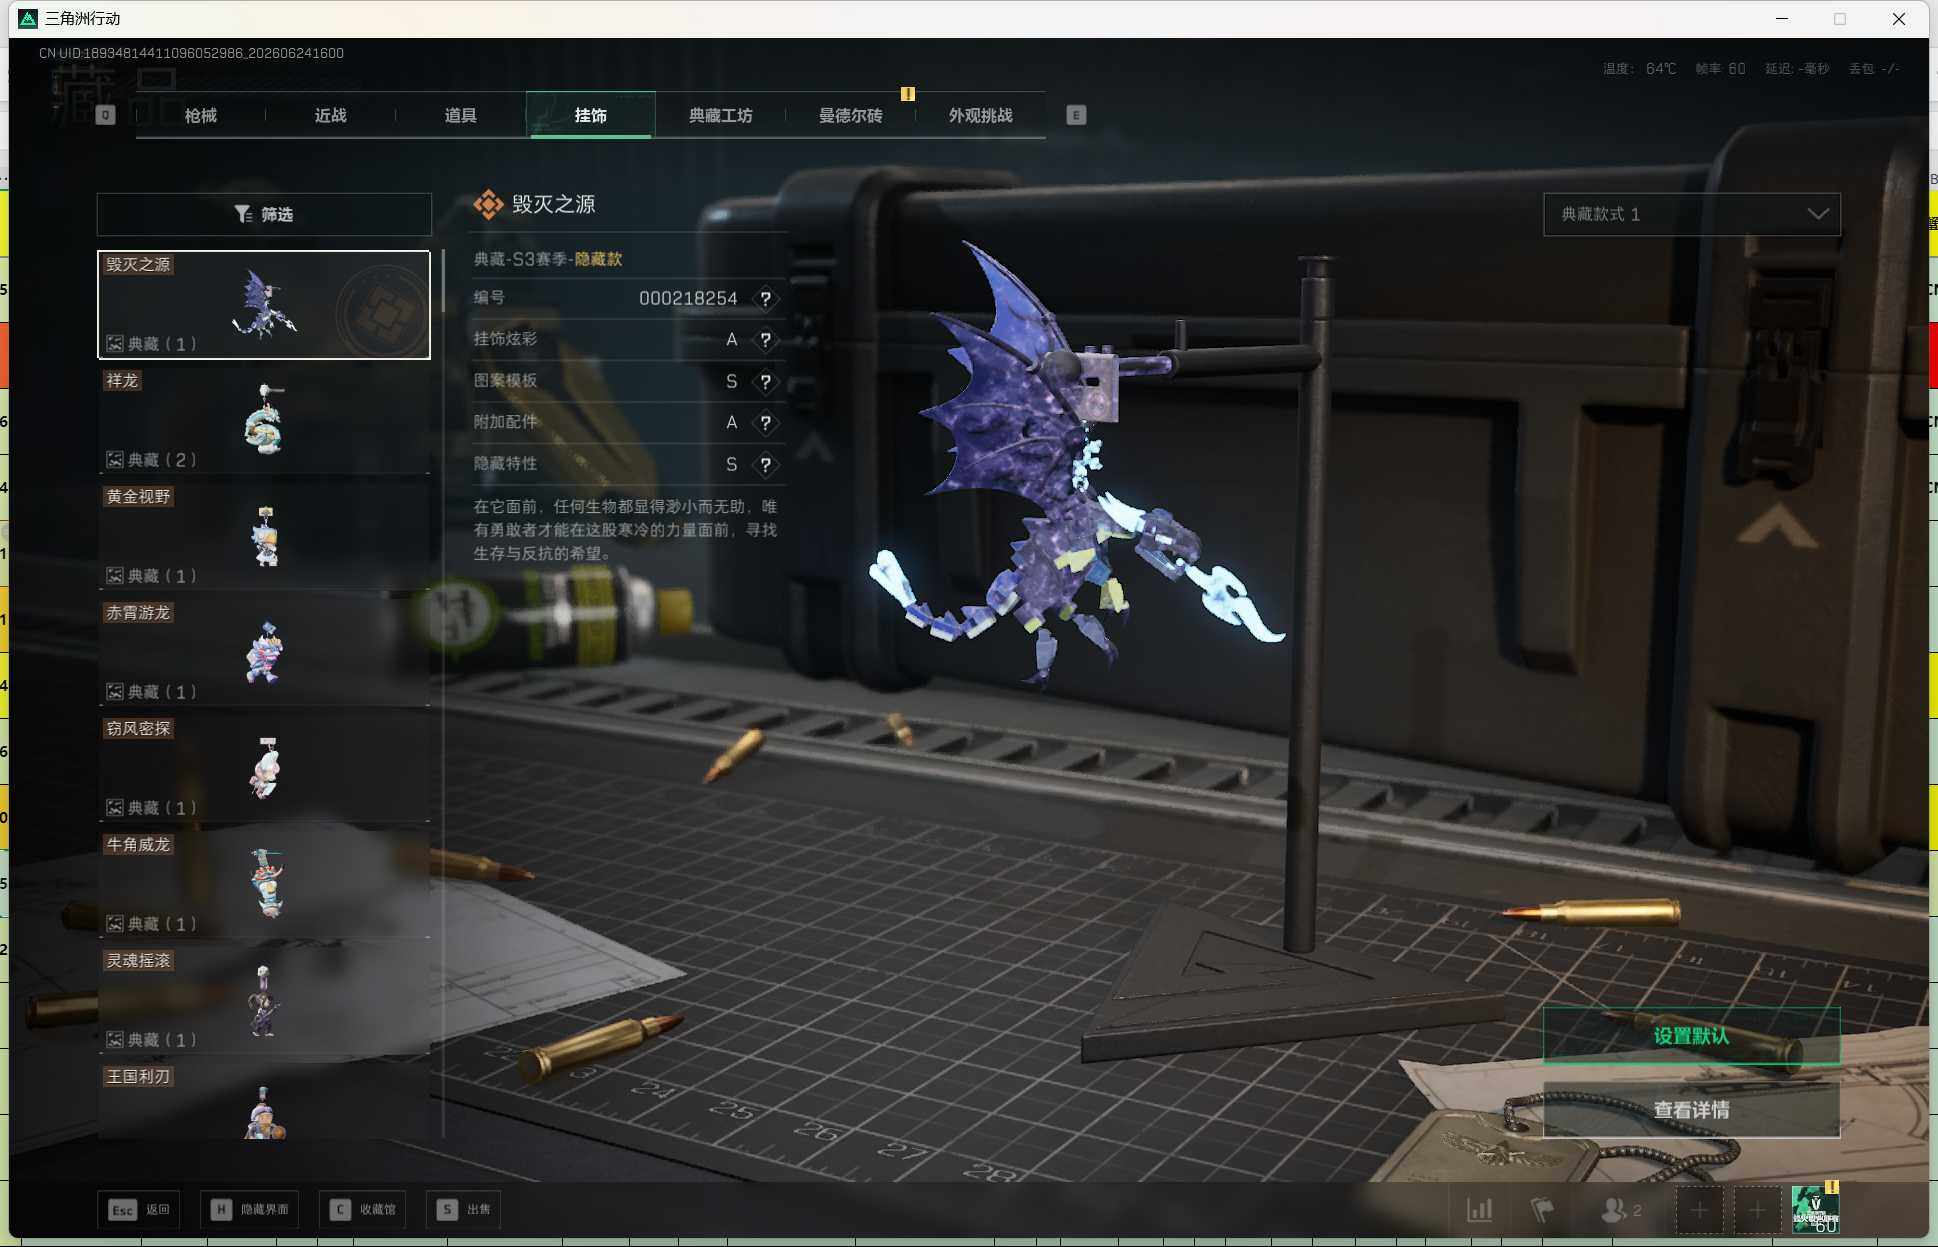
Task: Click help icon for 图案模板
Action: point(765,382)
